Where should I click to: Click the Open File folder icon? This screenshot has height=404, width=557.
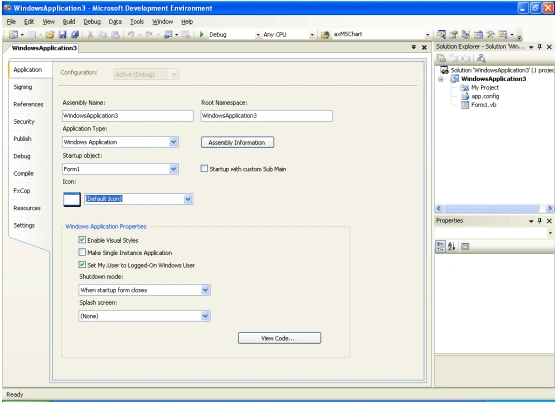click(x=50, y=34)
